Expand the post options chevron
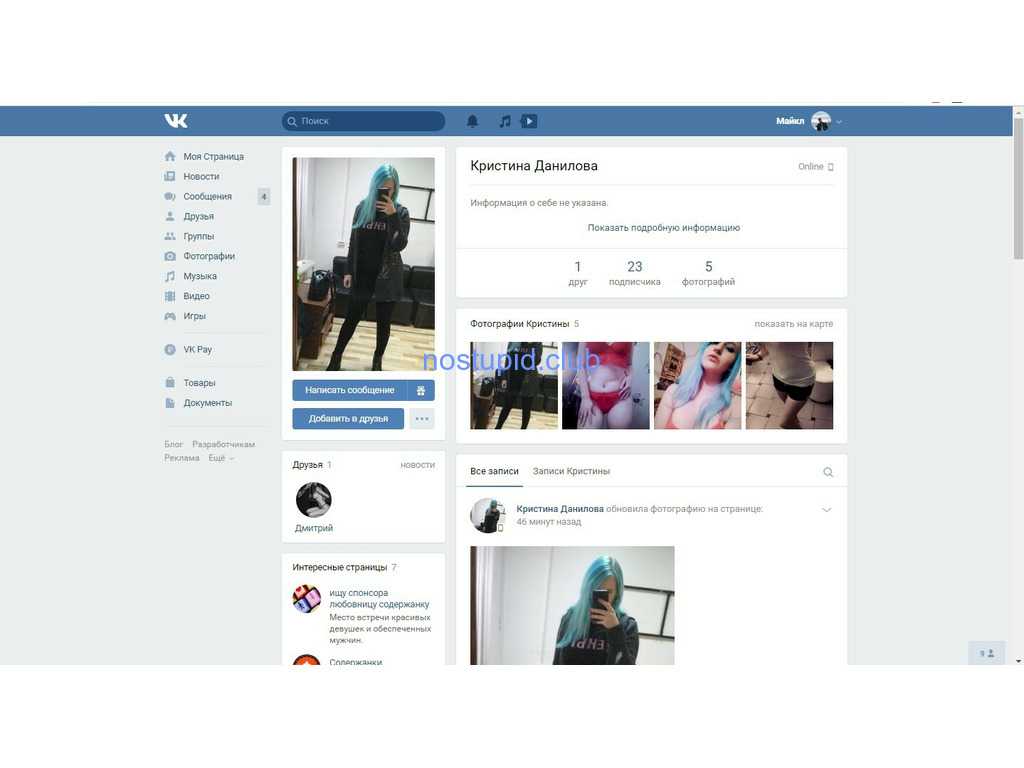 (826, 509)
